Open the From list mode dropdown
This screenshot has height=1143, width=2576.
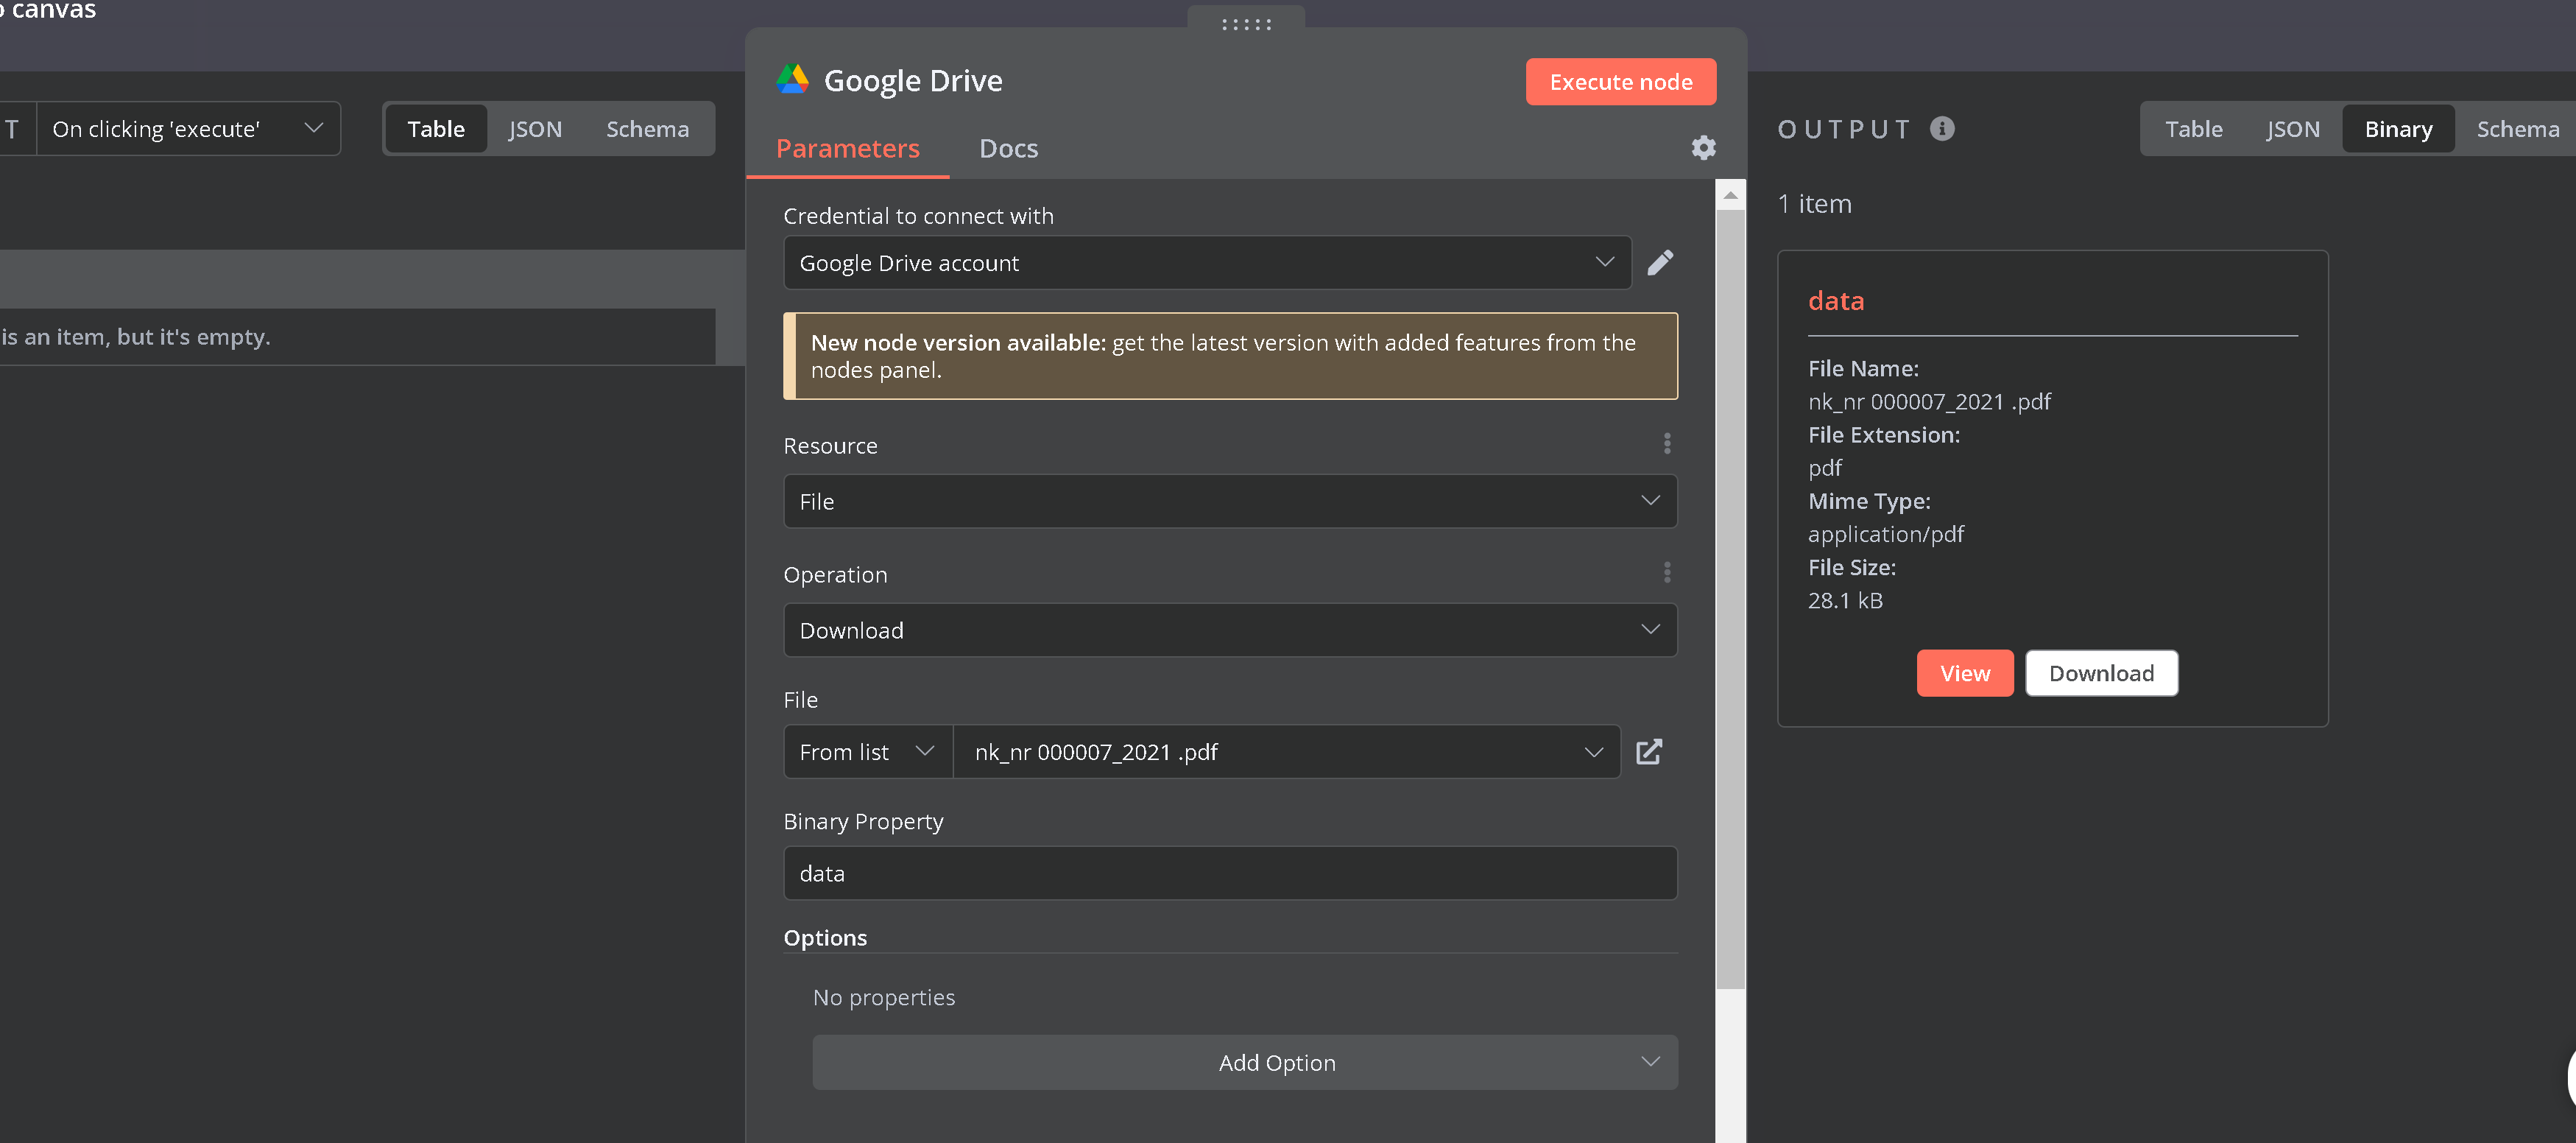click(867, 752)
